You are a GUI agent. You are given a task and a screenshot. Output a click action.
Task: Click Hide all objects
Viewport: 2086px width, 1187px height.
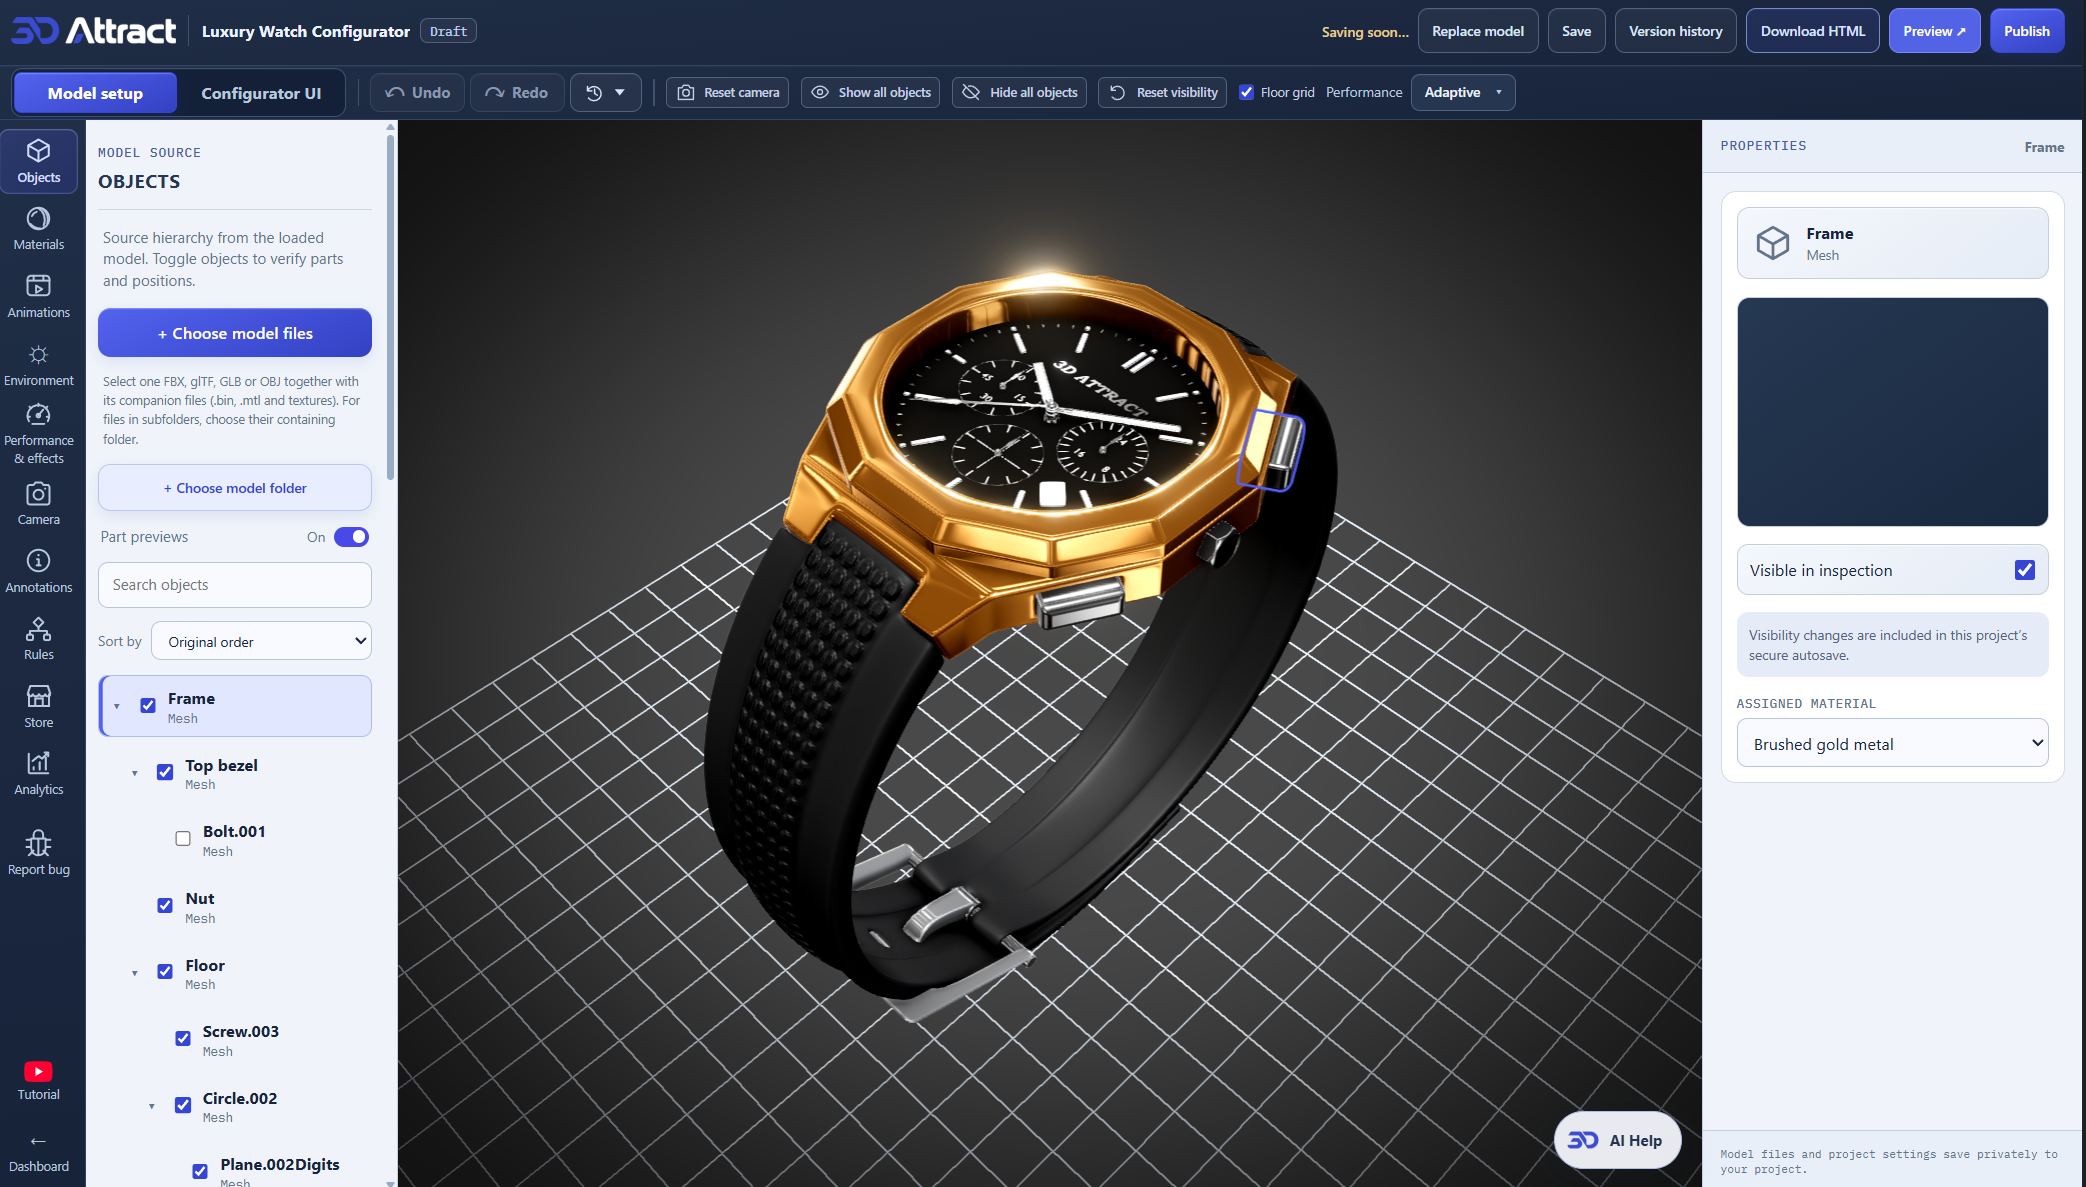click(x=1019, y=92)
